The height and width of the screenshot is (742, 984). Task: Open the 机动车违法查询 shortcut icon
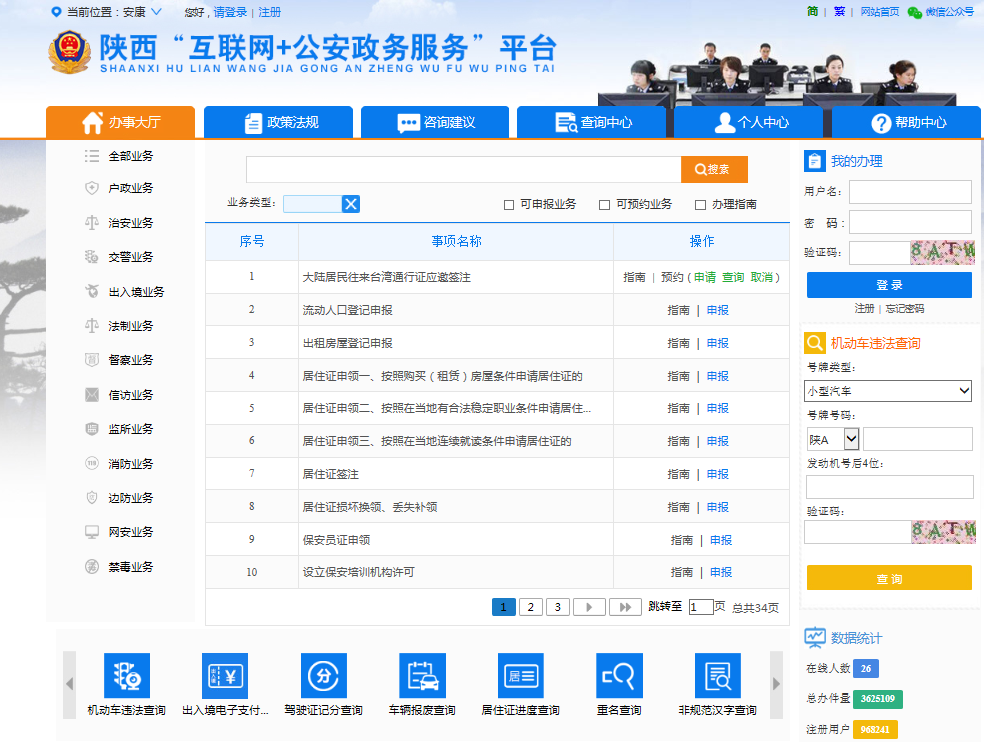pos(127,675)
